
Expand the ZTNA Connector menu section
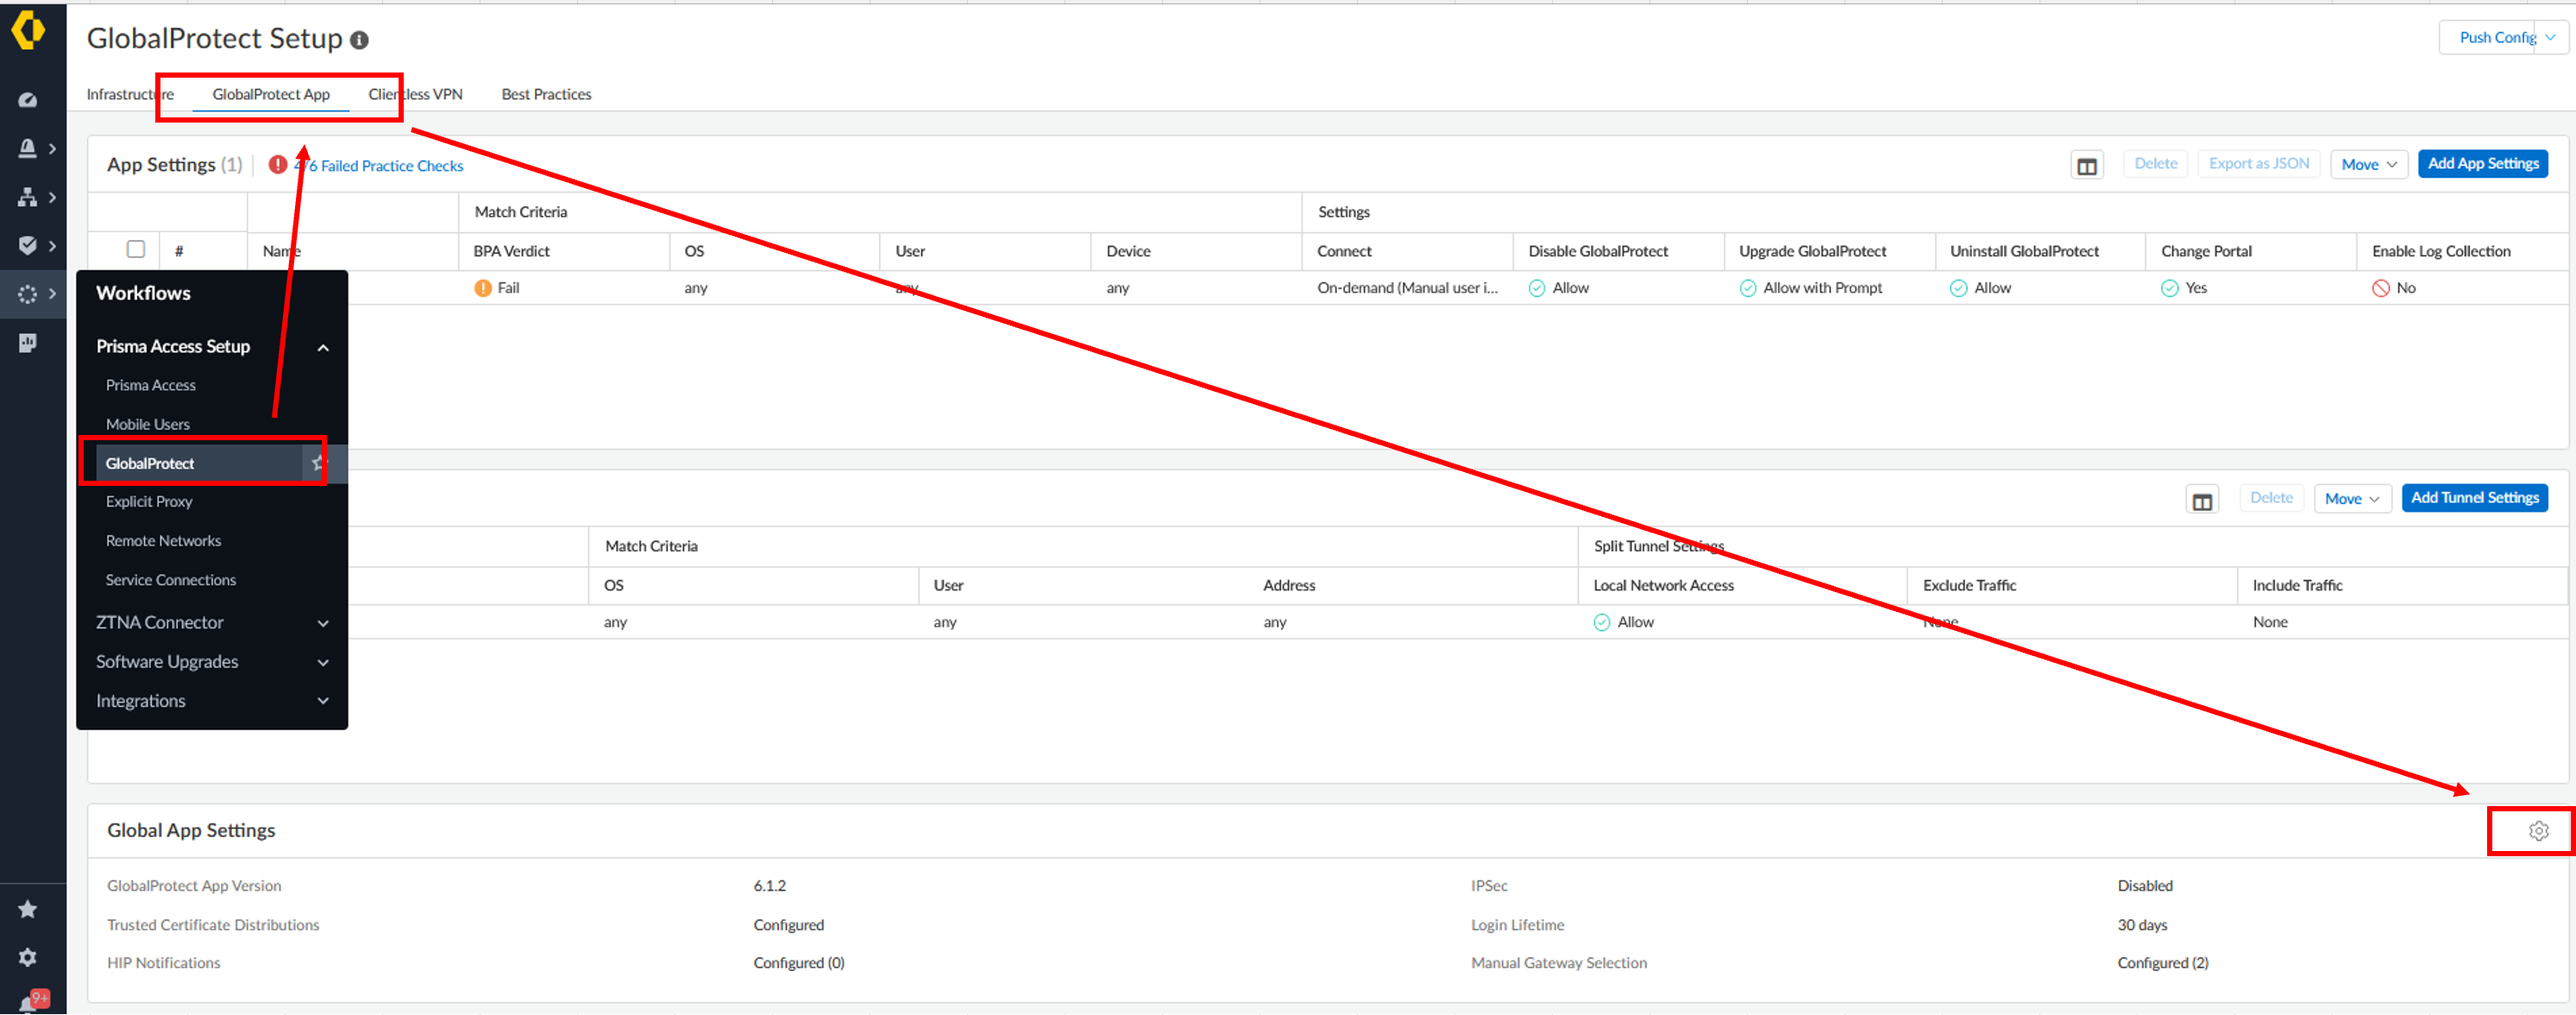pos(323,623)
